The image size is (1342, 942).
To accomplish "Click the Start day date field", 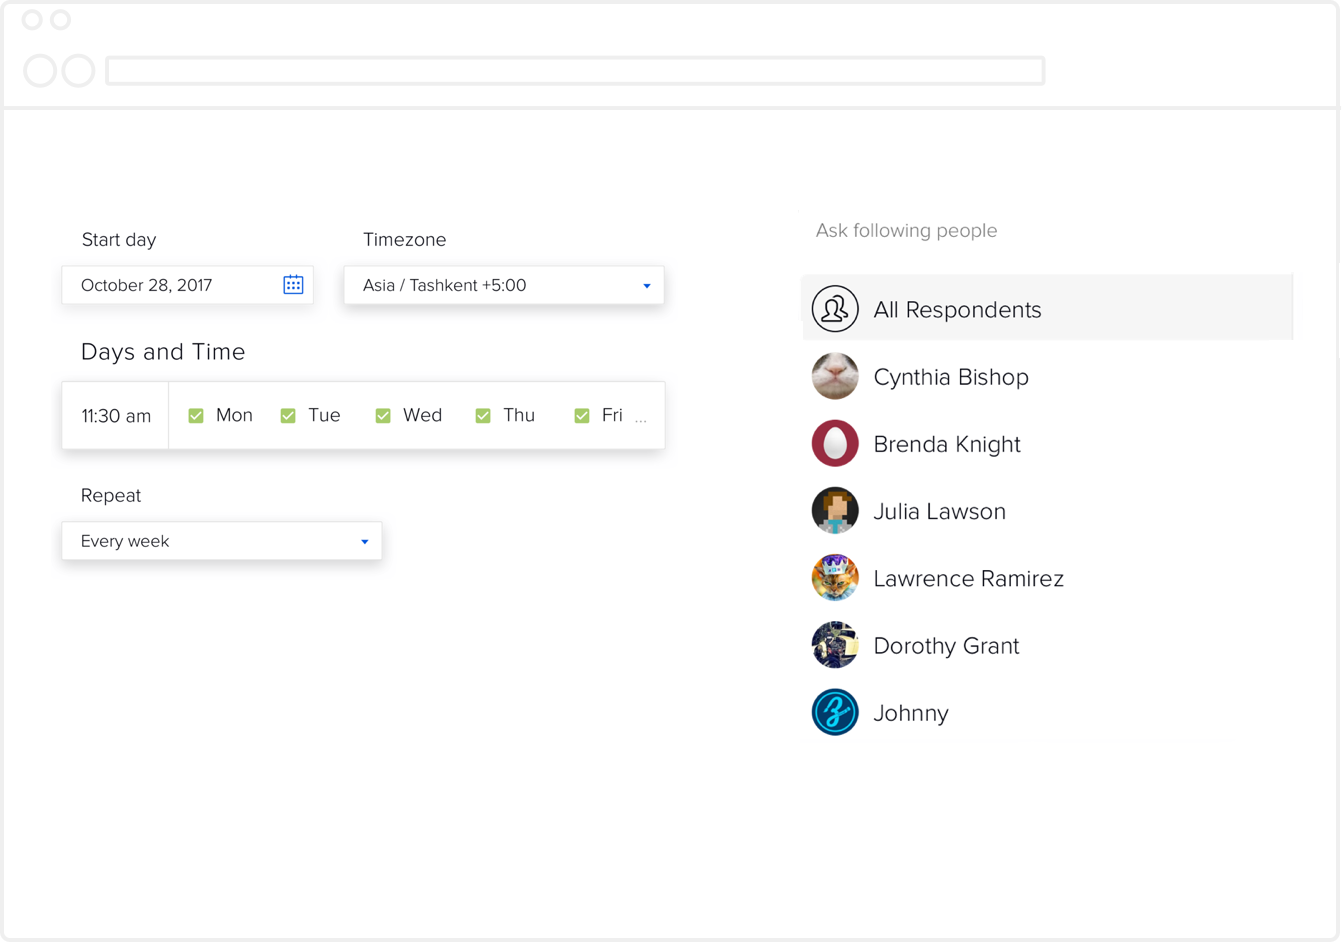I will pos(170,285).
